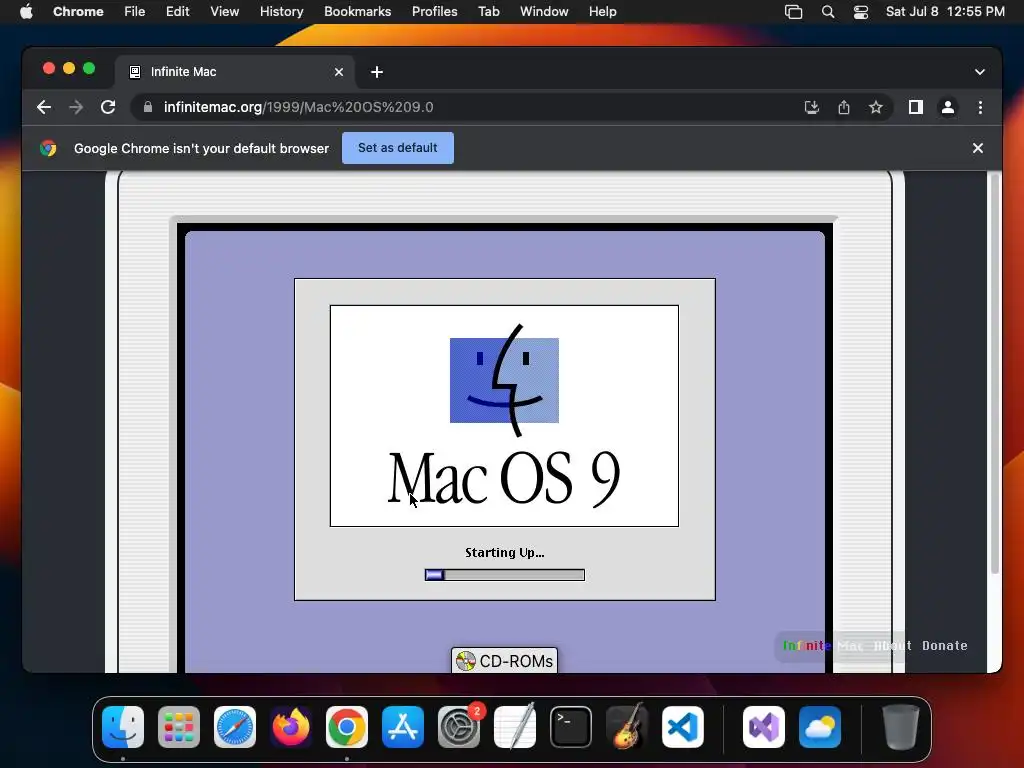
Task: Open the Bookmarks menu
Action: (x=358, y=12)
